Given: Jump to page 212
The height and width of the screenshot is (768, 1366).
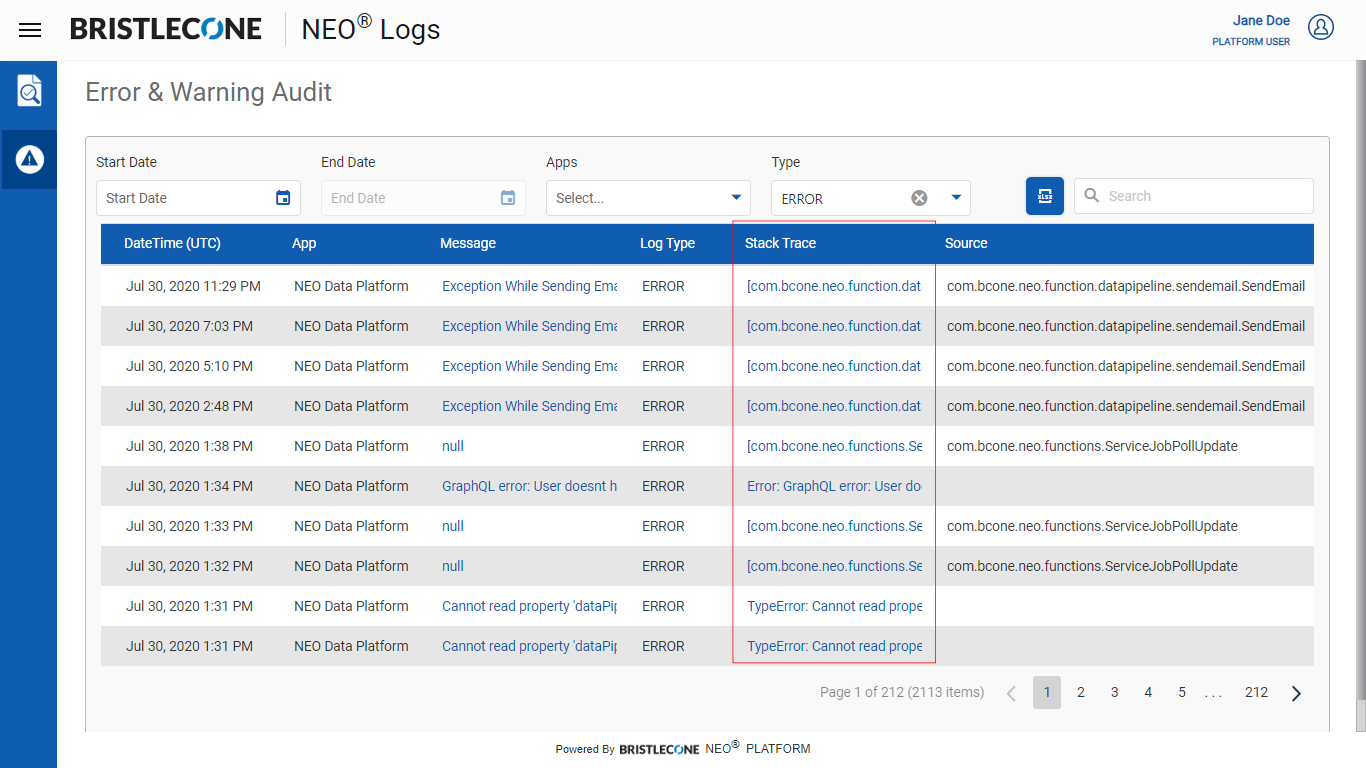Looking at the screenshot, I should [x=1256, y=692].
